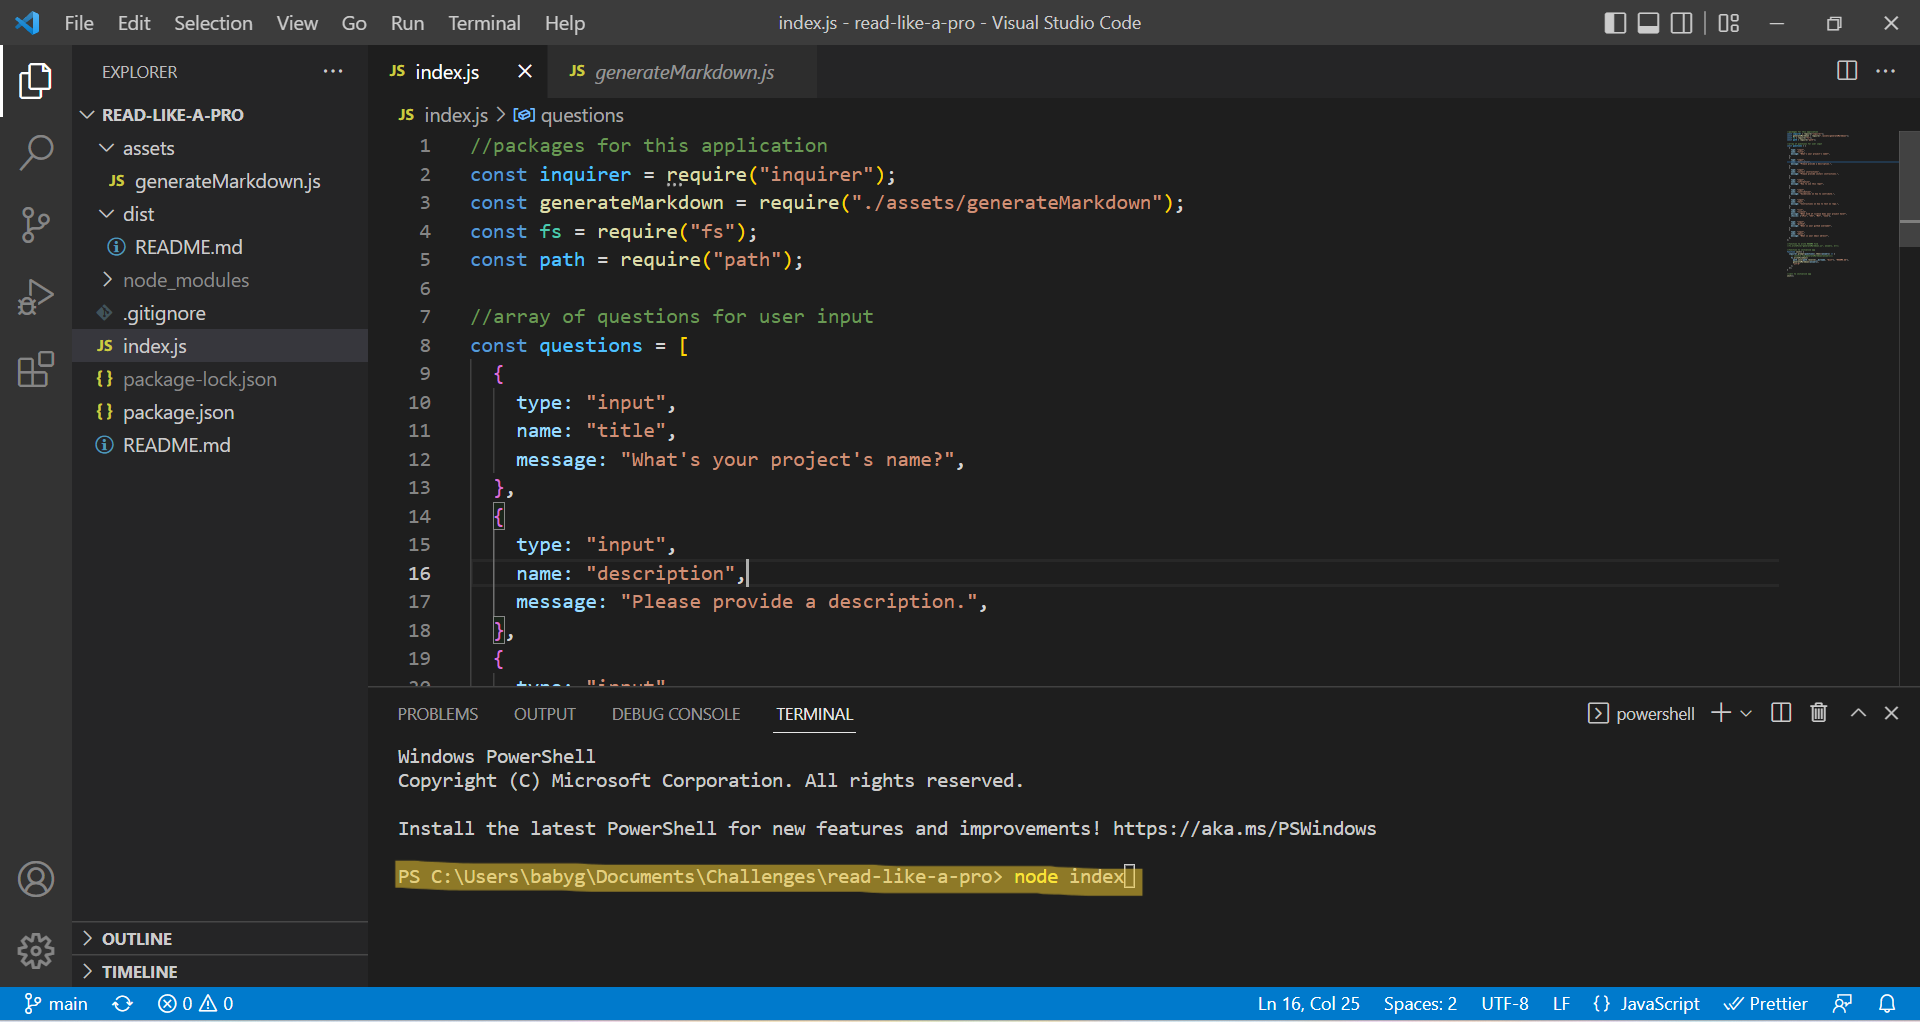The image size is (1920, 1022).
Task: Change Spaces: 2 indentation setting
Action: tap(1420, 1004)
